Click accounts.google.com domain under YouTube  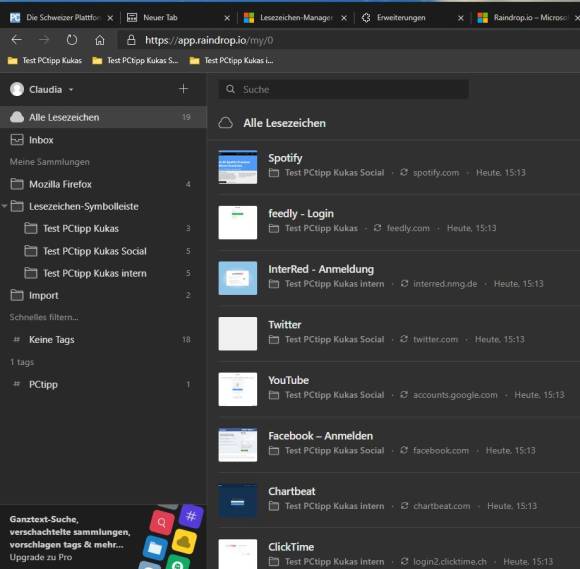pos(455,395)
